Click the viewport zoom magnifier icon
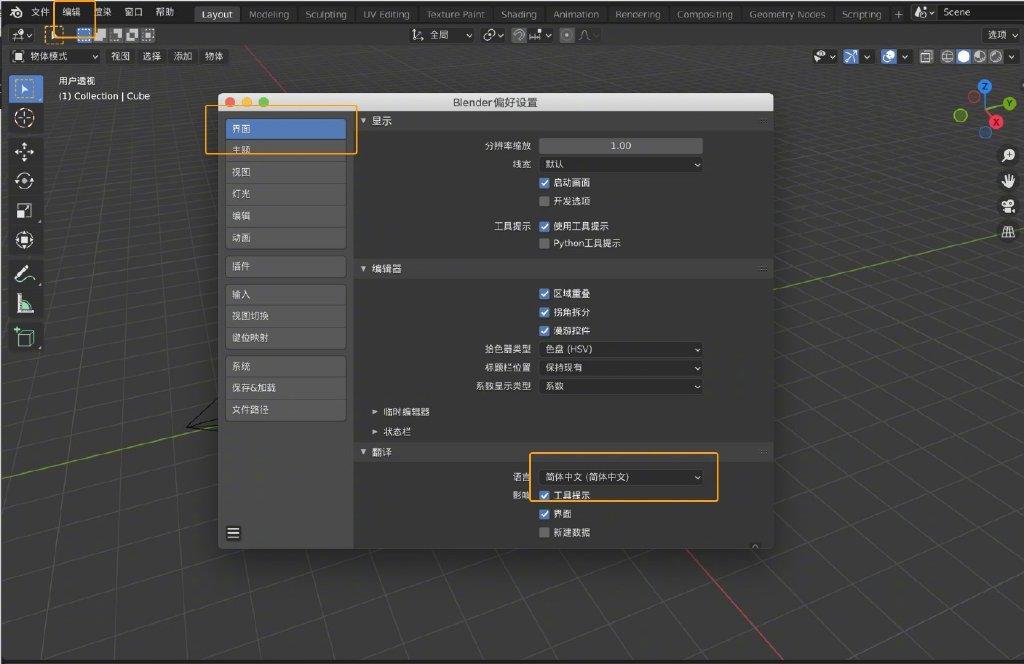This screenshot has height=664, width=1024. [x=1008, y=155]
